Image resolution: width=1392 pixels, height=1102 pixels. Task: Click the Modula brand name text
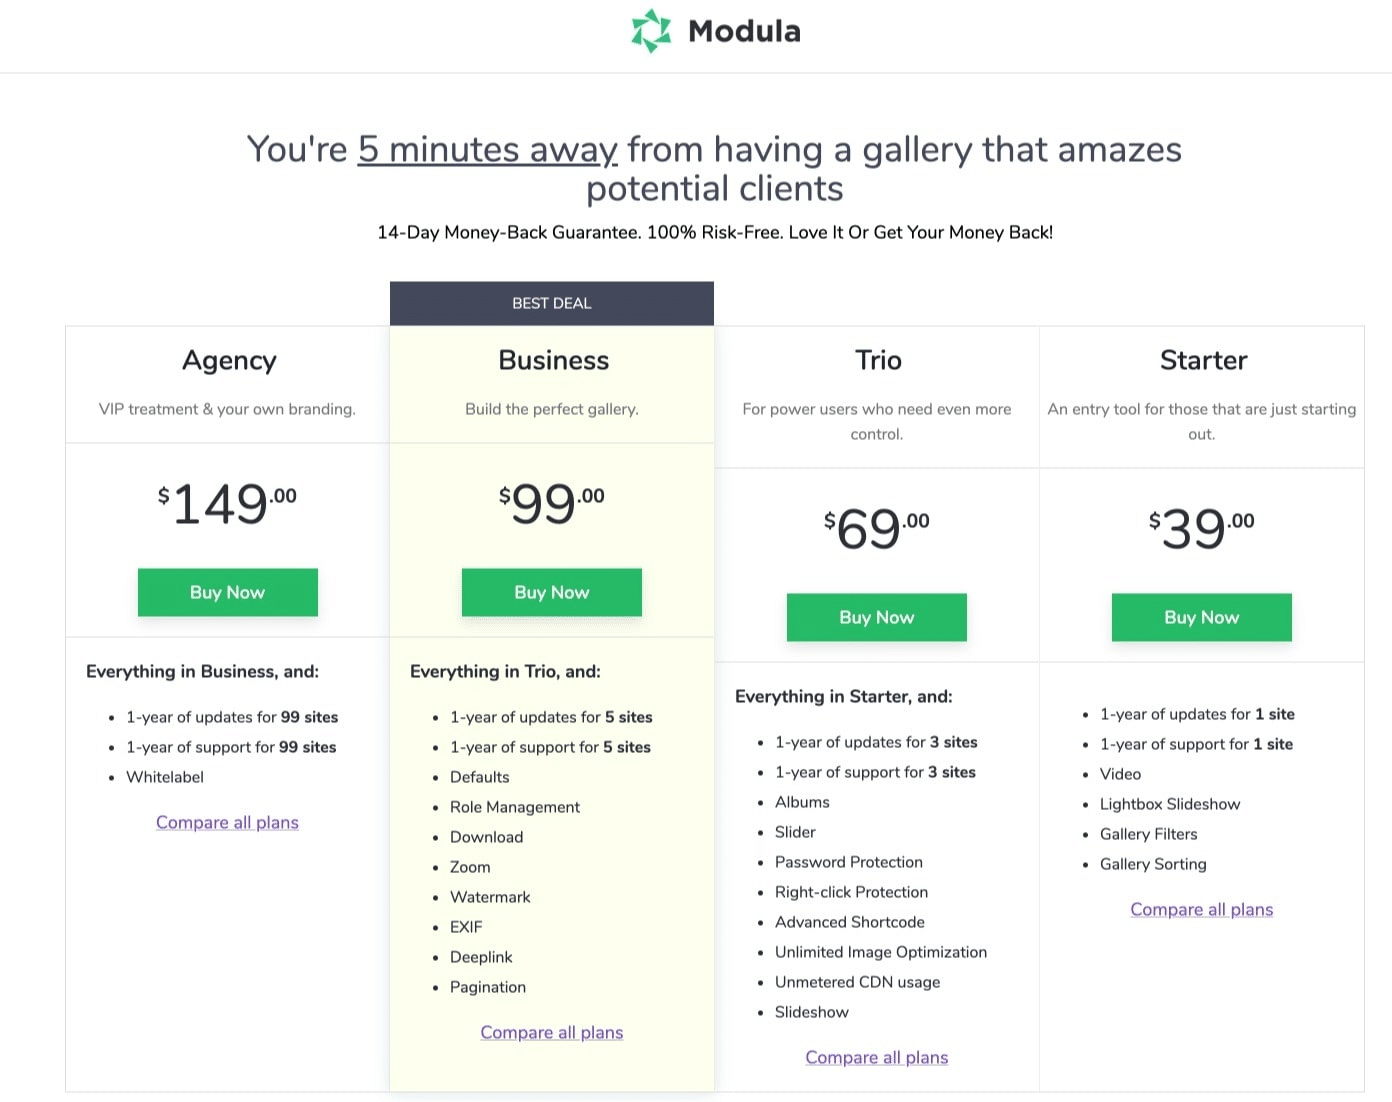[x=744, y=31]
